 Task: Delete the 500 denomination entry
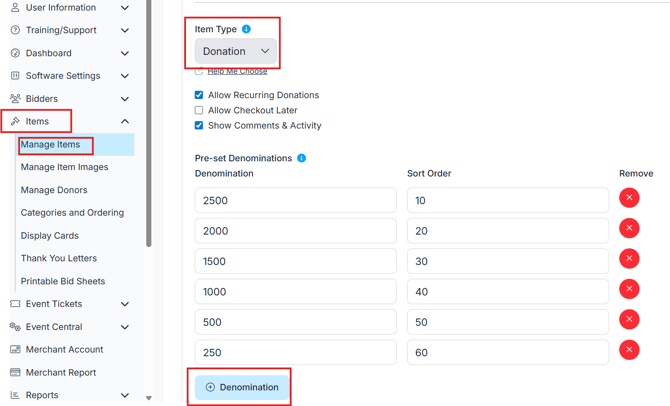(x=629, y=319)
